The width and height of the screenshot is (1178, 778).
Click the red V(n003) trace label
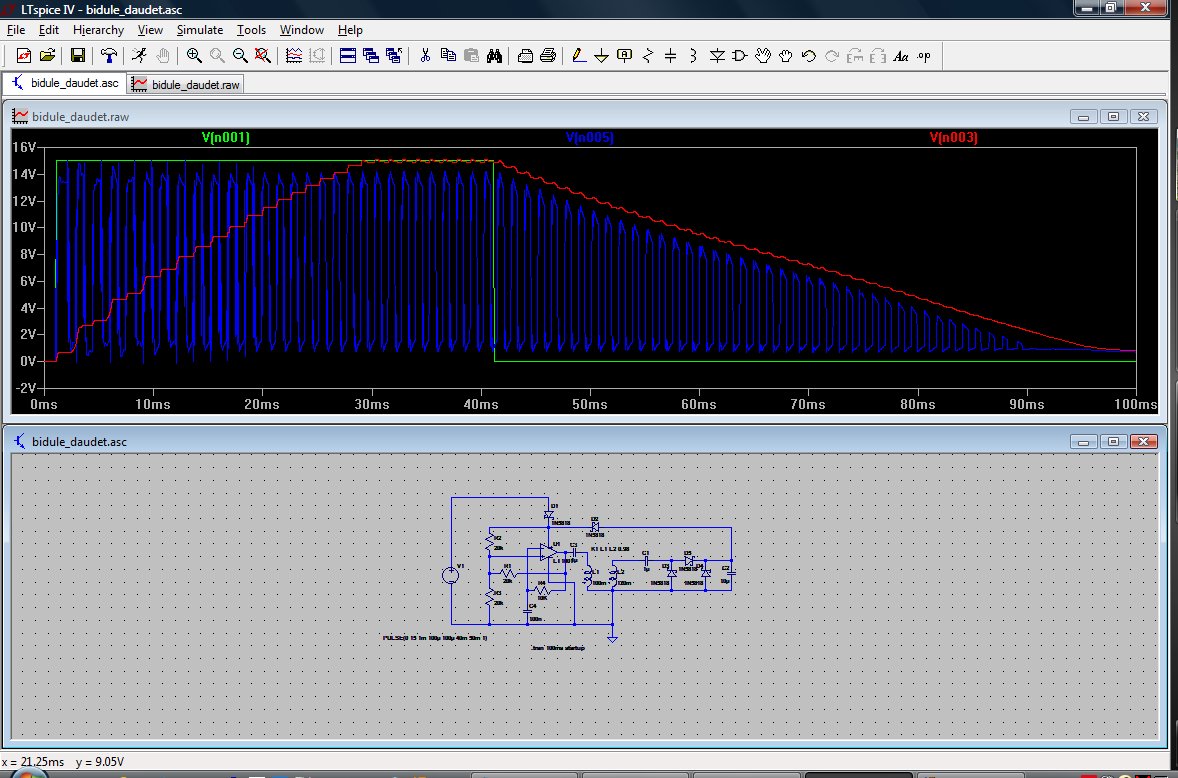pyautogui.click(x=953, y=138)
